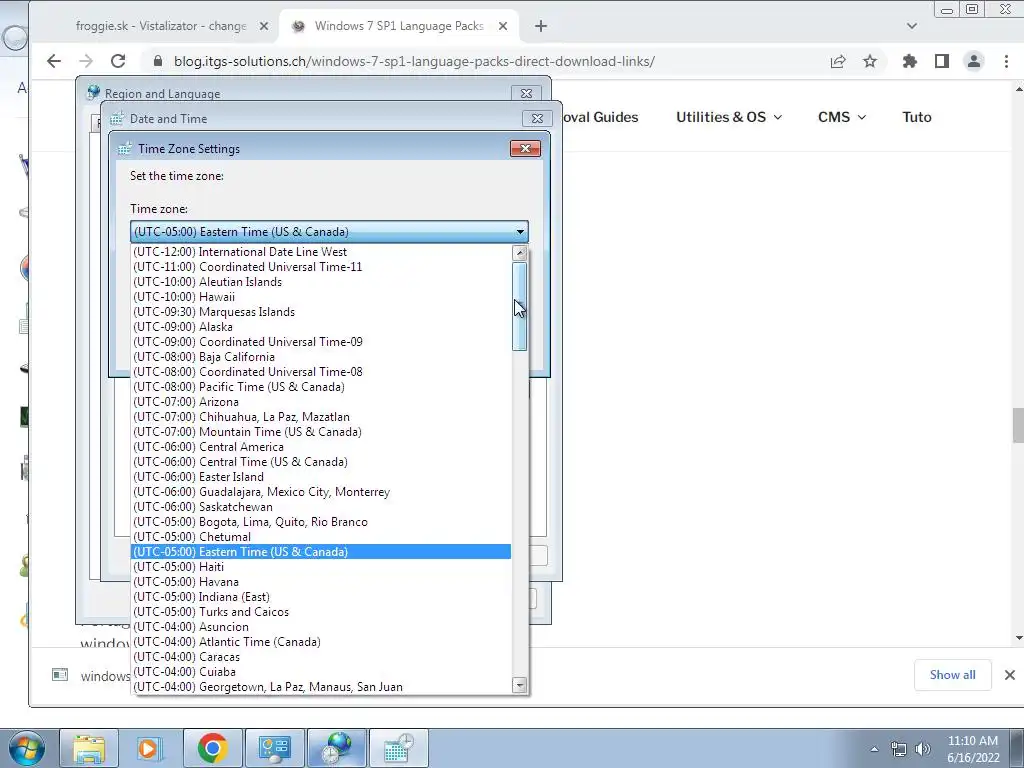
Task: Pick Coordinated Universal Time-08
Action: (321, 372)
